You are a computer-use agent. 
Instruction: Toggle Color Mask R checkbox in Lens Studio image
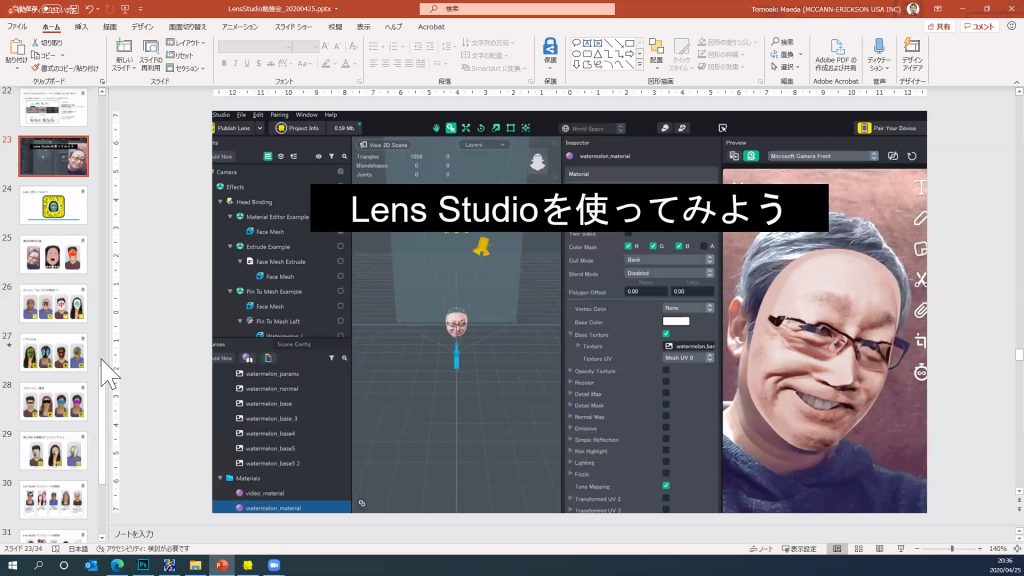coord(628,246)
